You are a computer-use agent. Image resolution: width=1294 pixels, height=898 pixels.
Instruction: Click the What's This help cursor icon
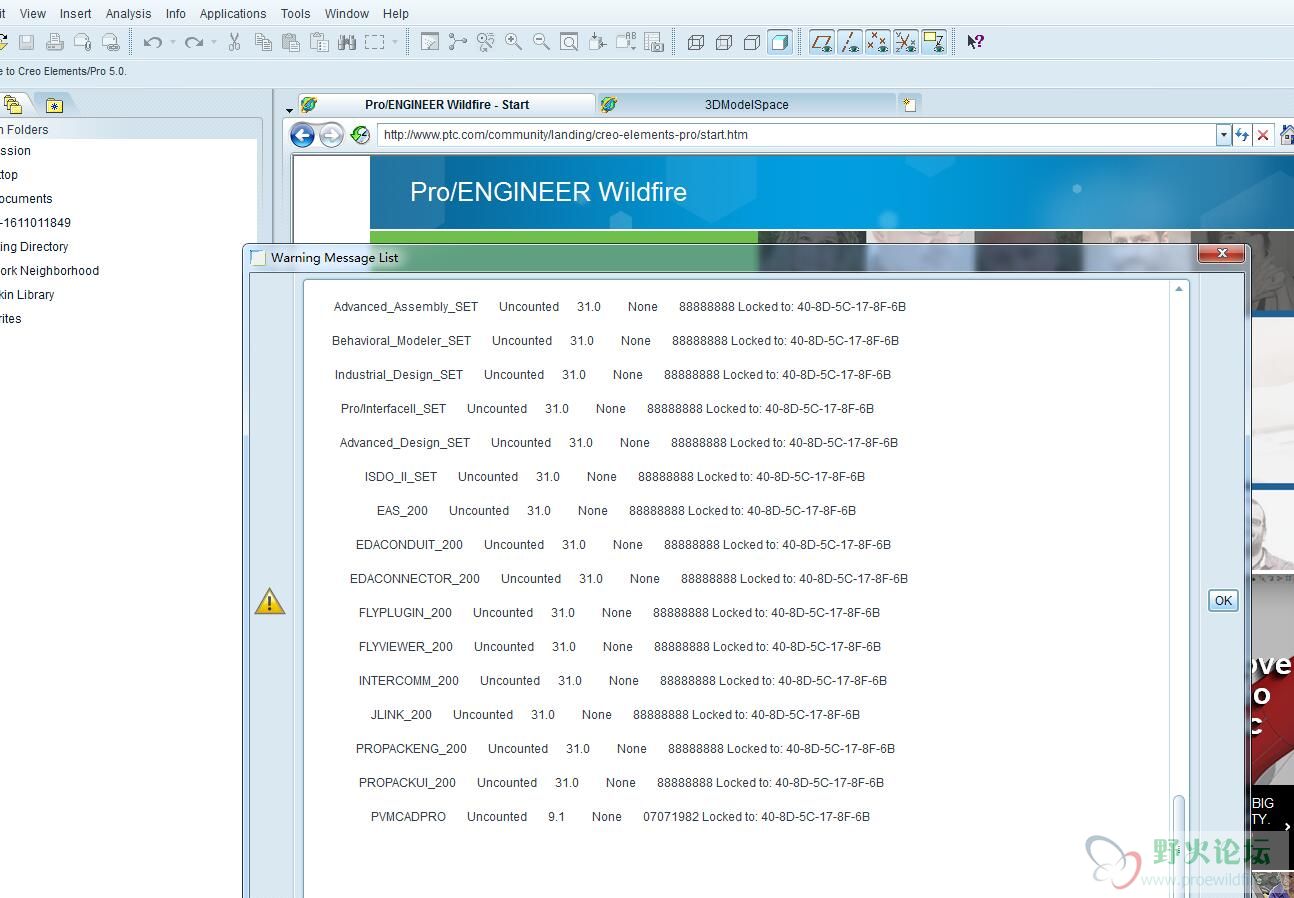(975, 42)
